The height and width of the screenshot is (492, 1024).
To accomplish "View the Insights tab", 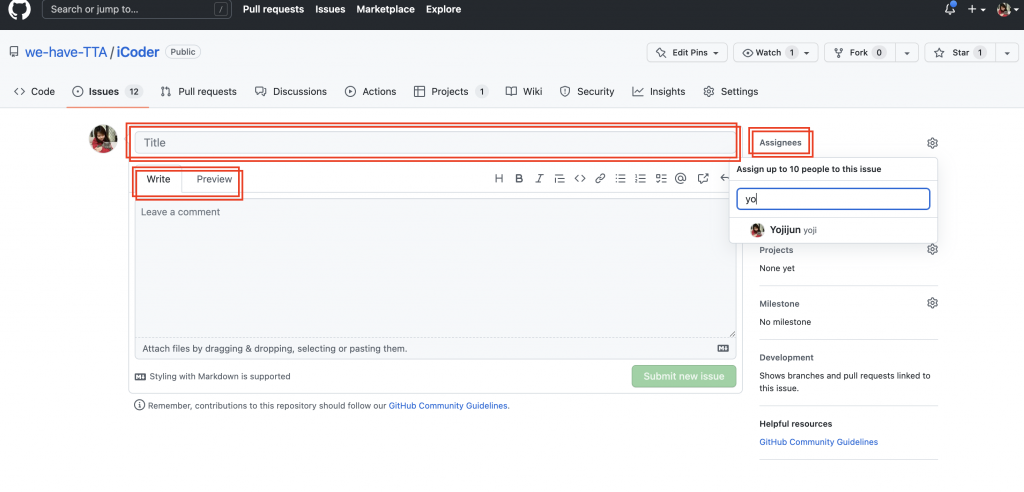I will tap(658, 91).
